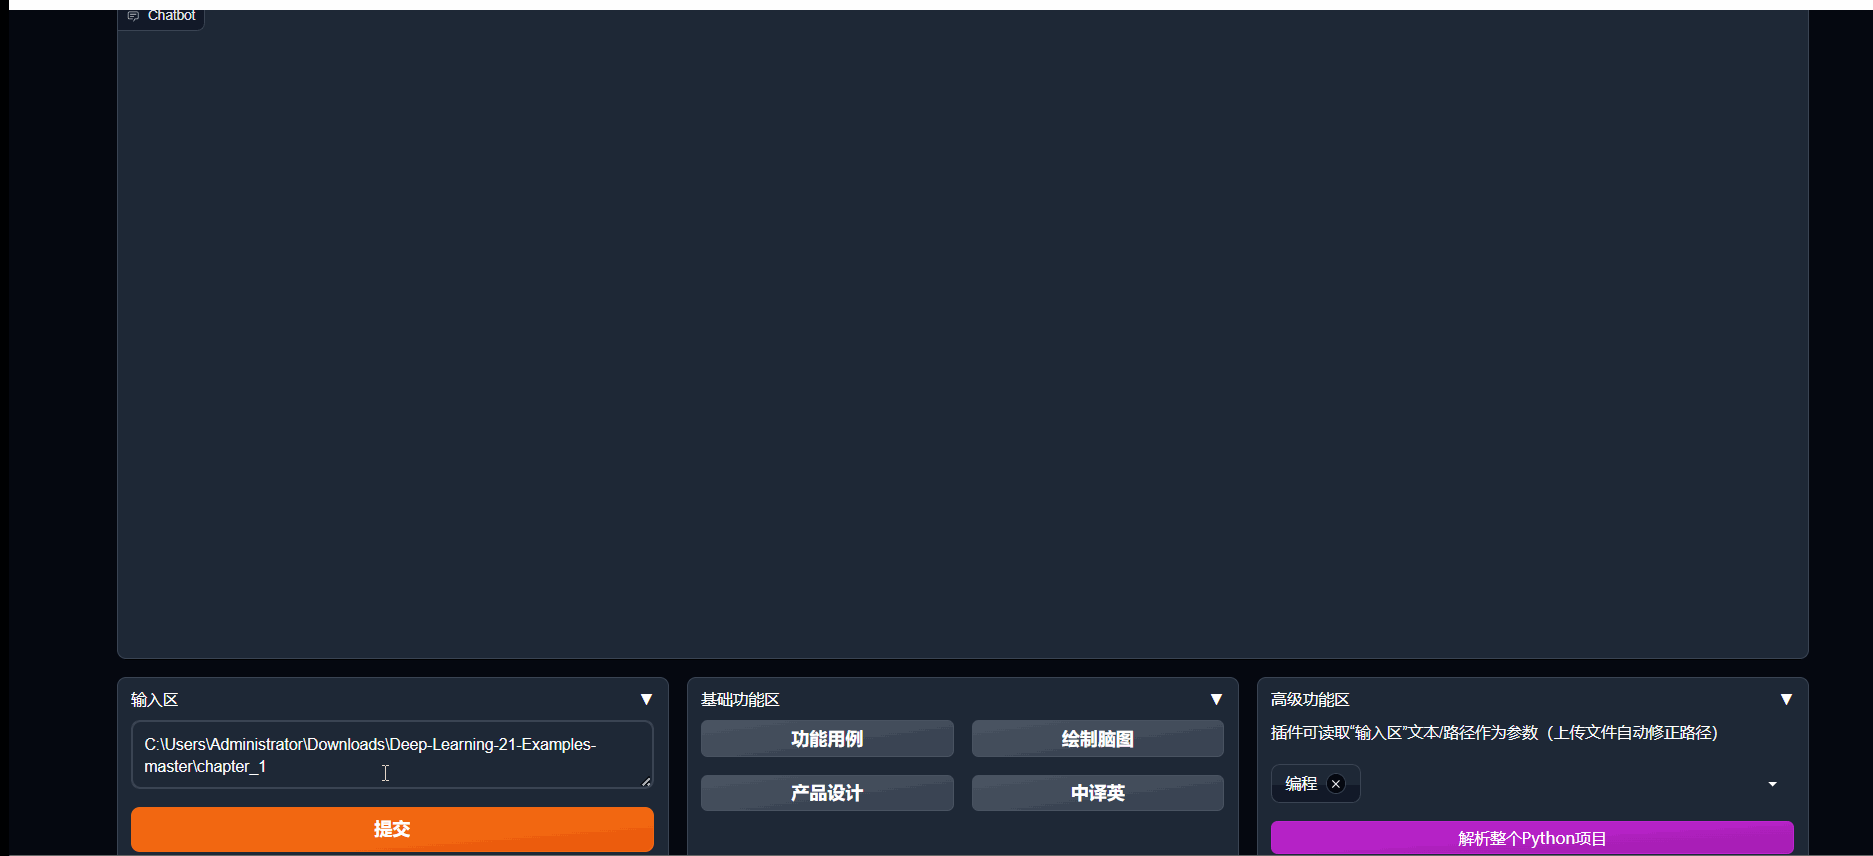Click the 基础功能区 panel title
This screenshot has width=1873, height=856.
[x=740, y=700]
